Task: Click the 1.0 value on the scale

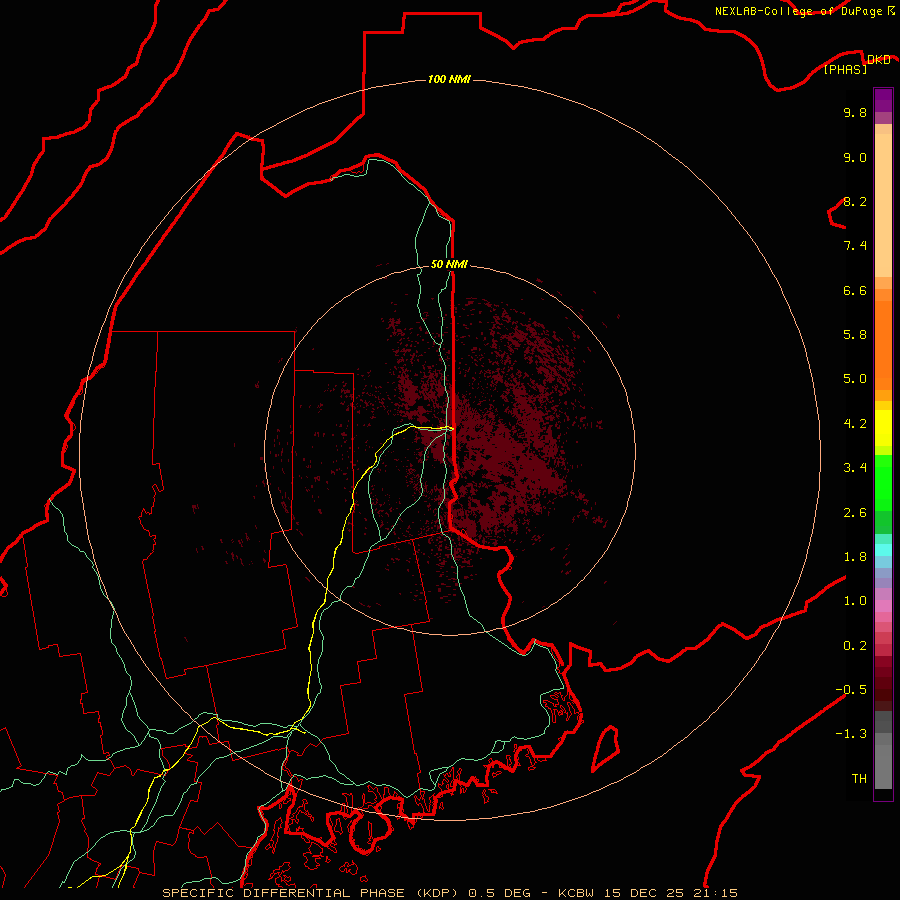Action: tap(855, 601)
